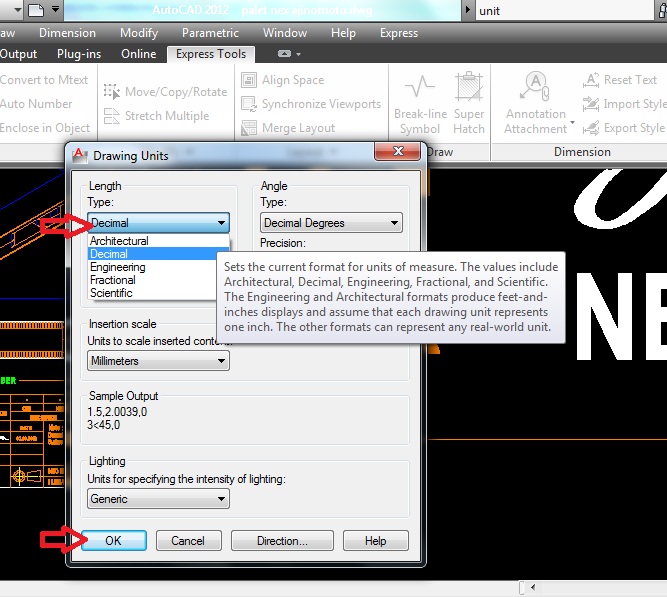Open the Express menu

[x=399, y=33]
